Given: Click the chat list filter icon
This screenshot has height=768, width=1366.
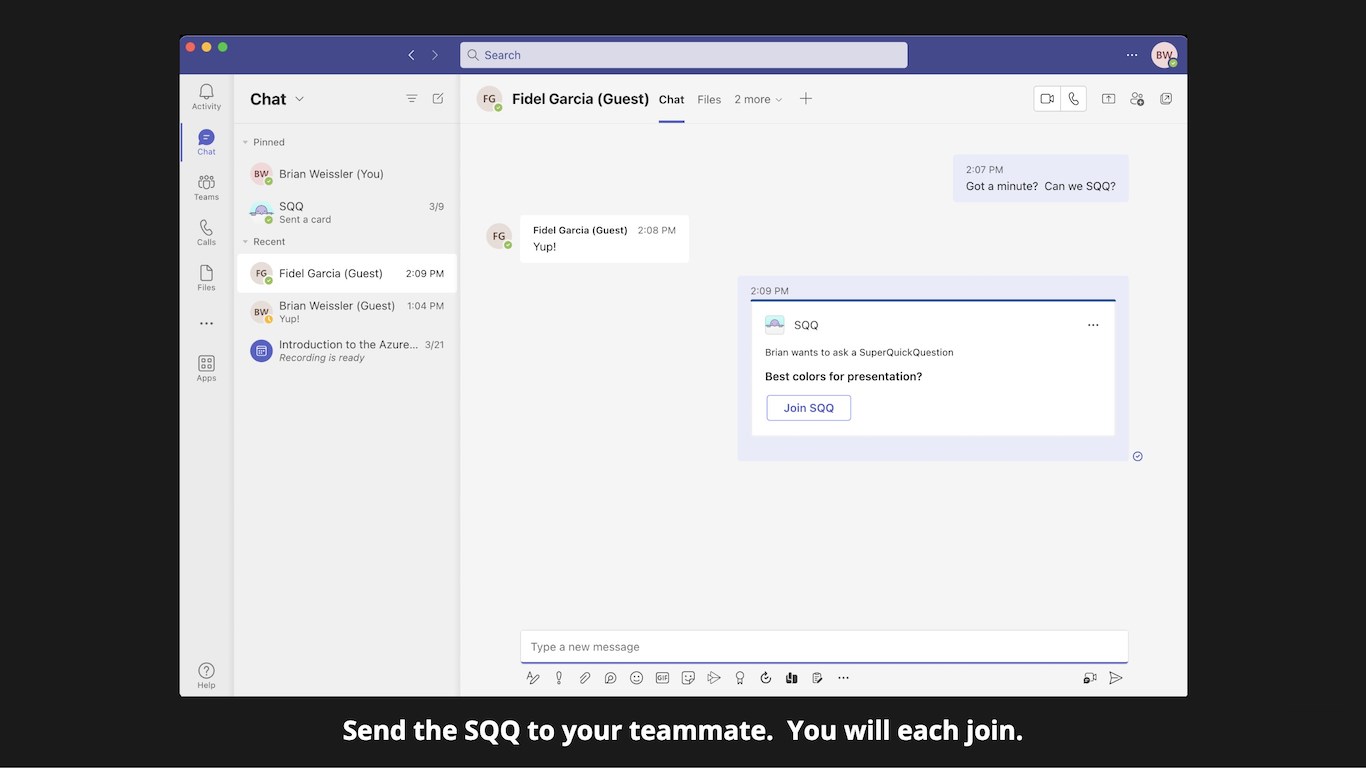Looking at the screenshot, I should pyautogui.click(x=412, y=98).
